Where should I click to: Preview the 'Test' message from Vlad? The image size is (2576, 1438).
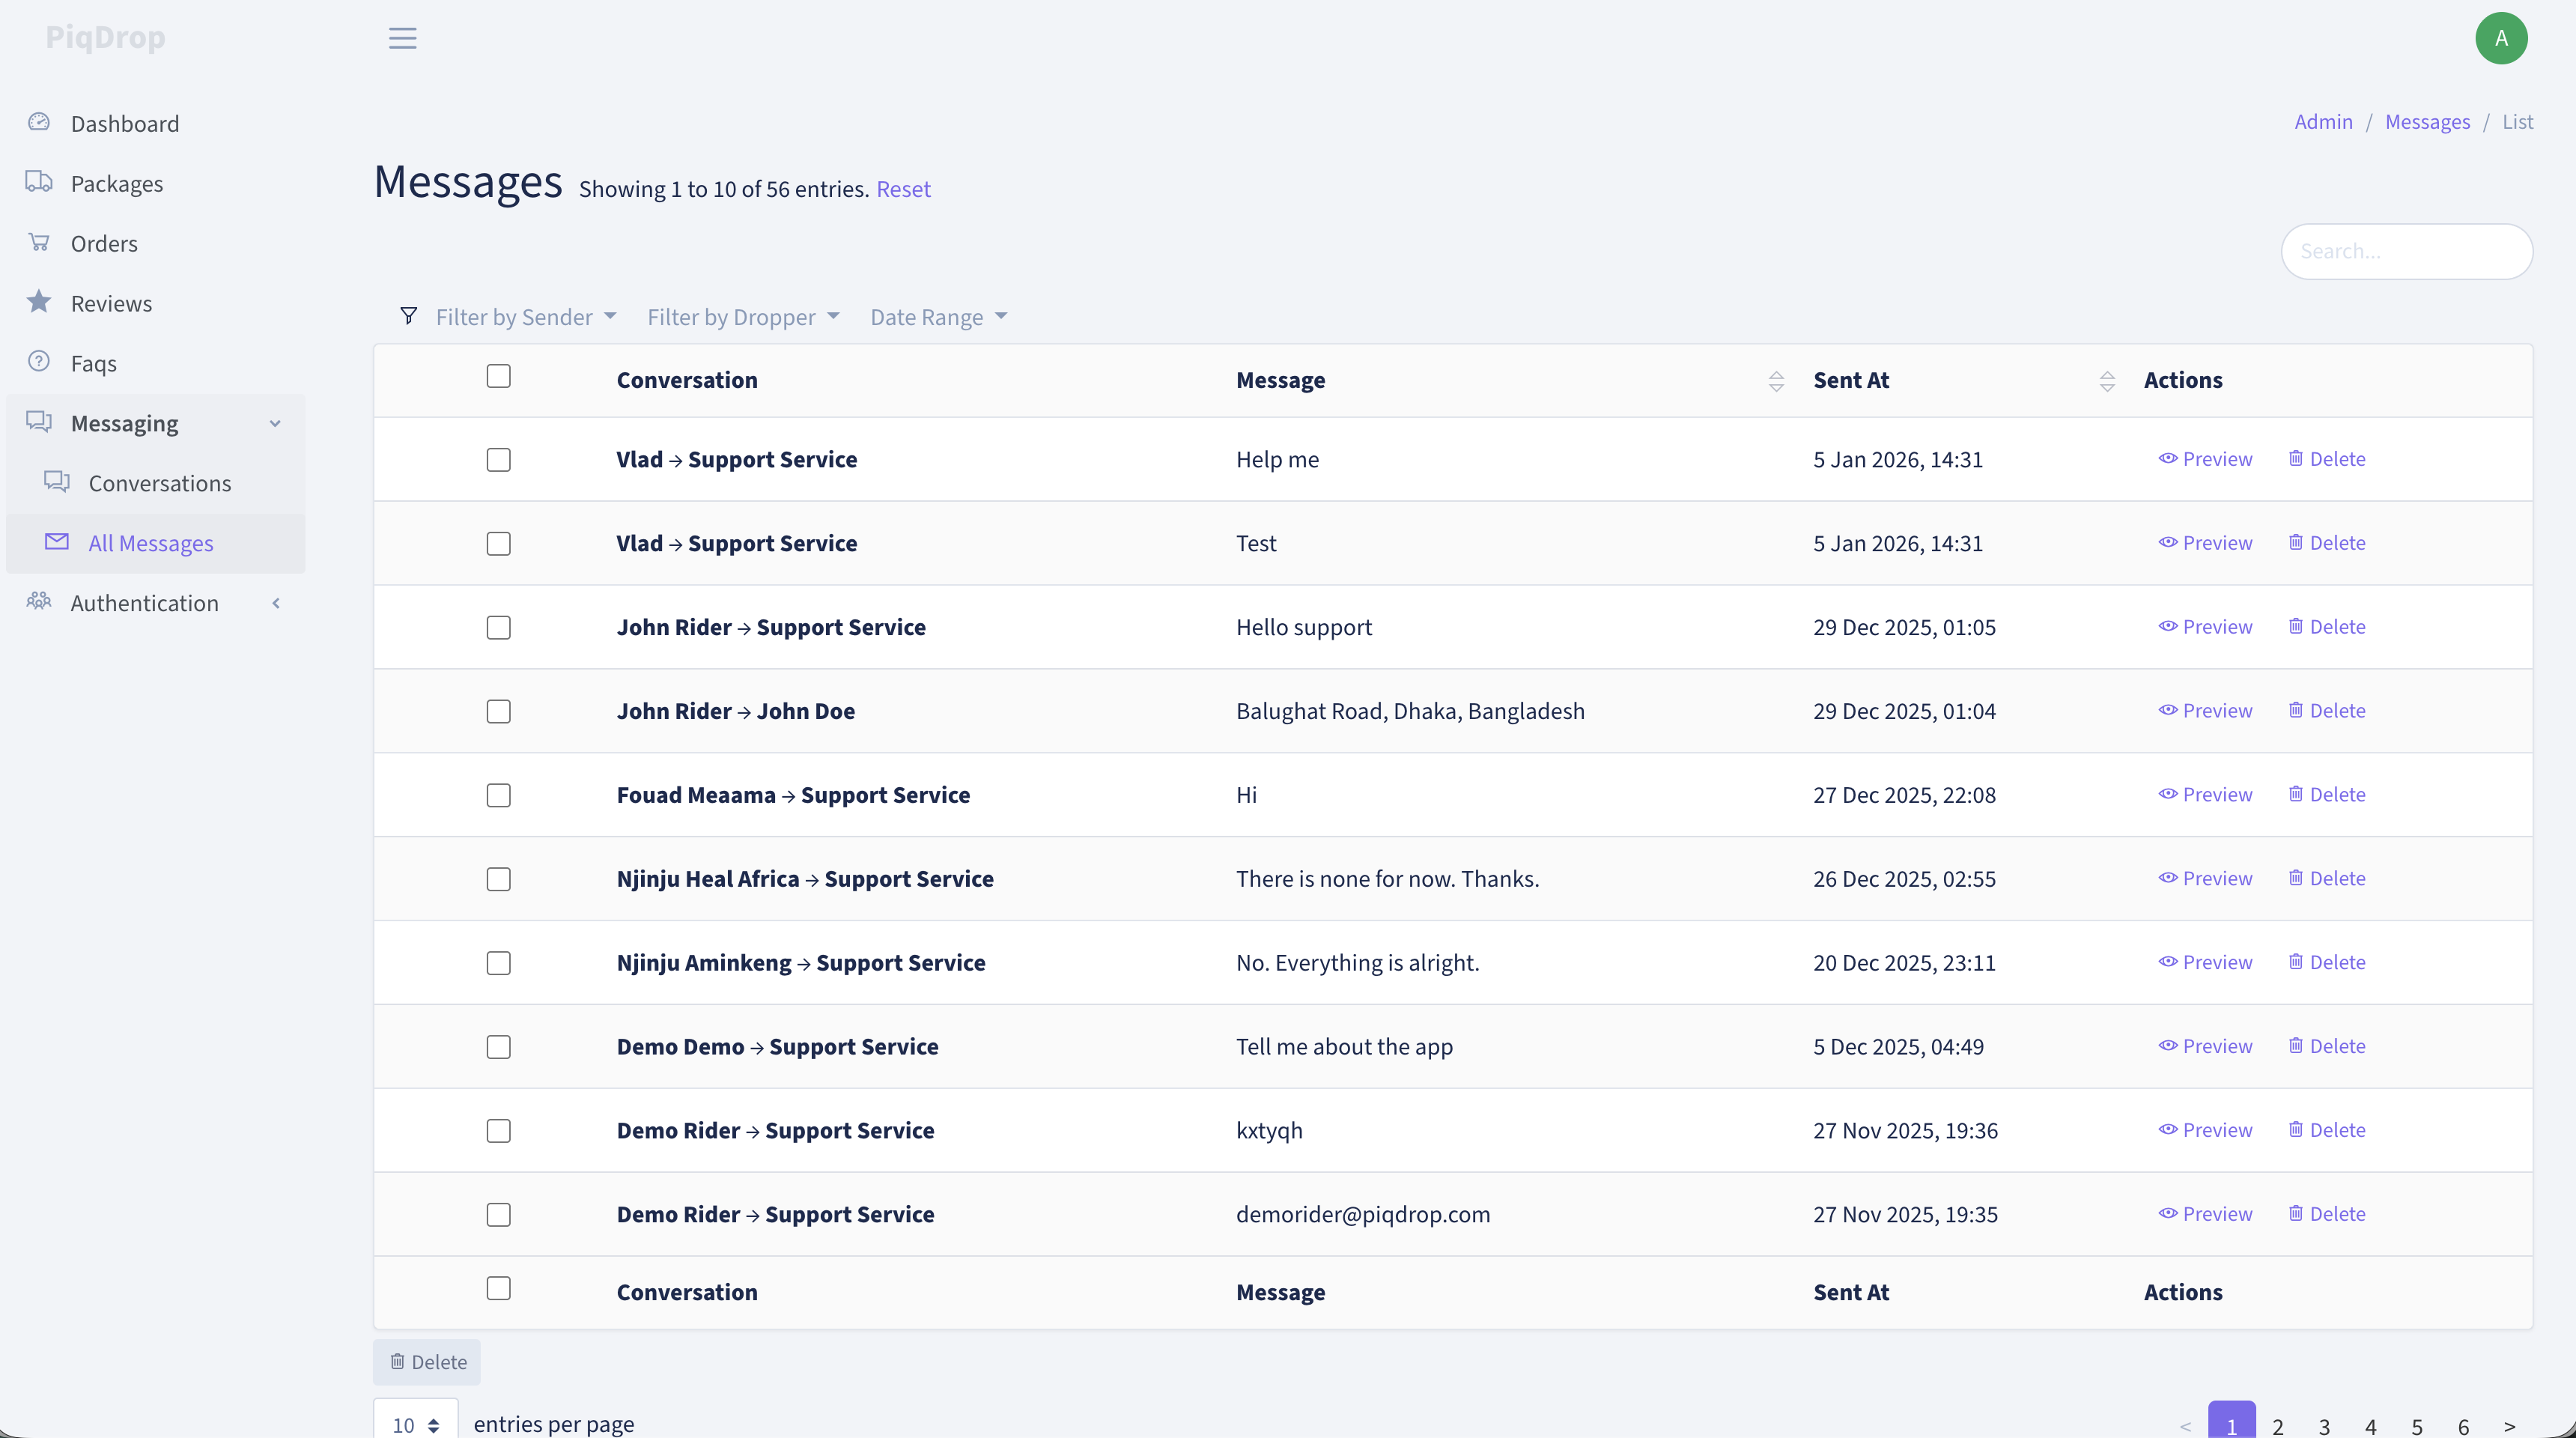[2205, 543]
